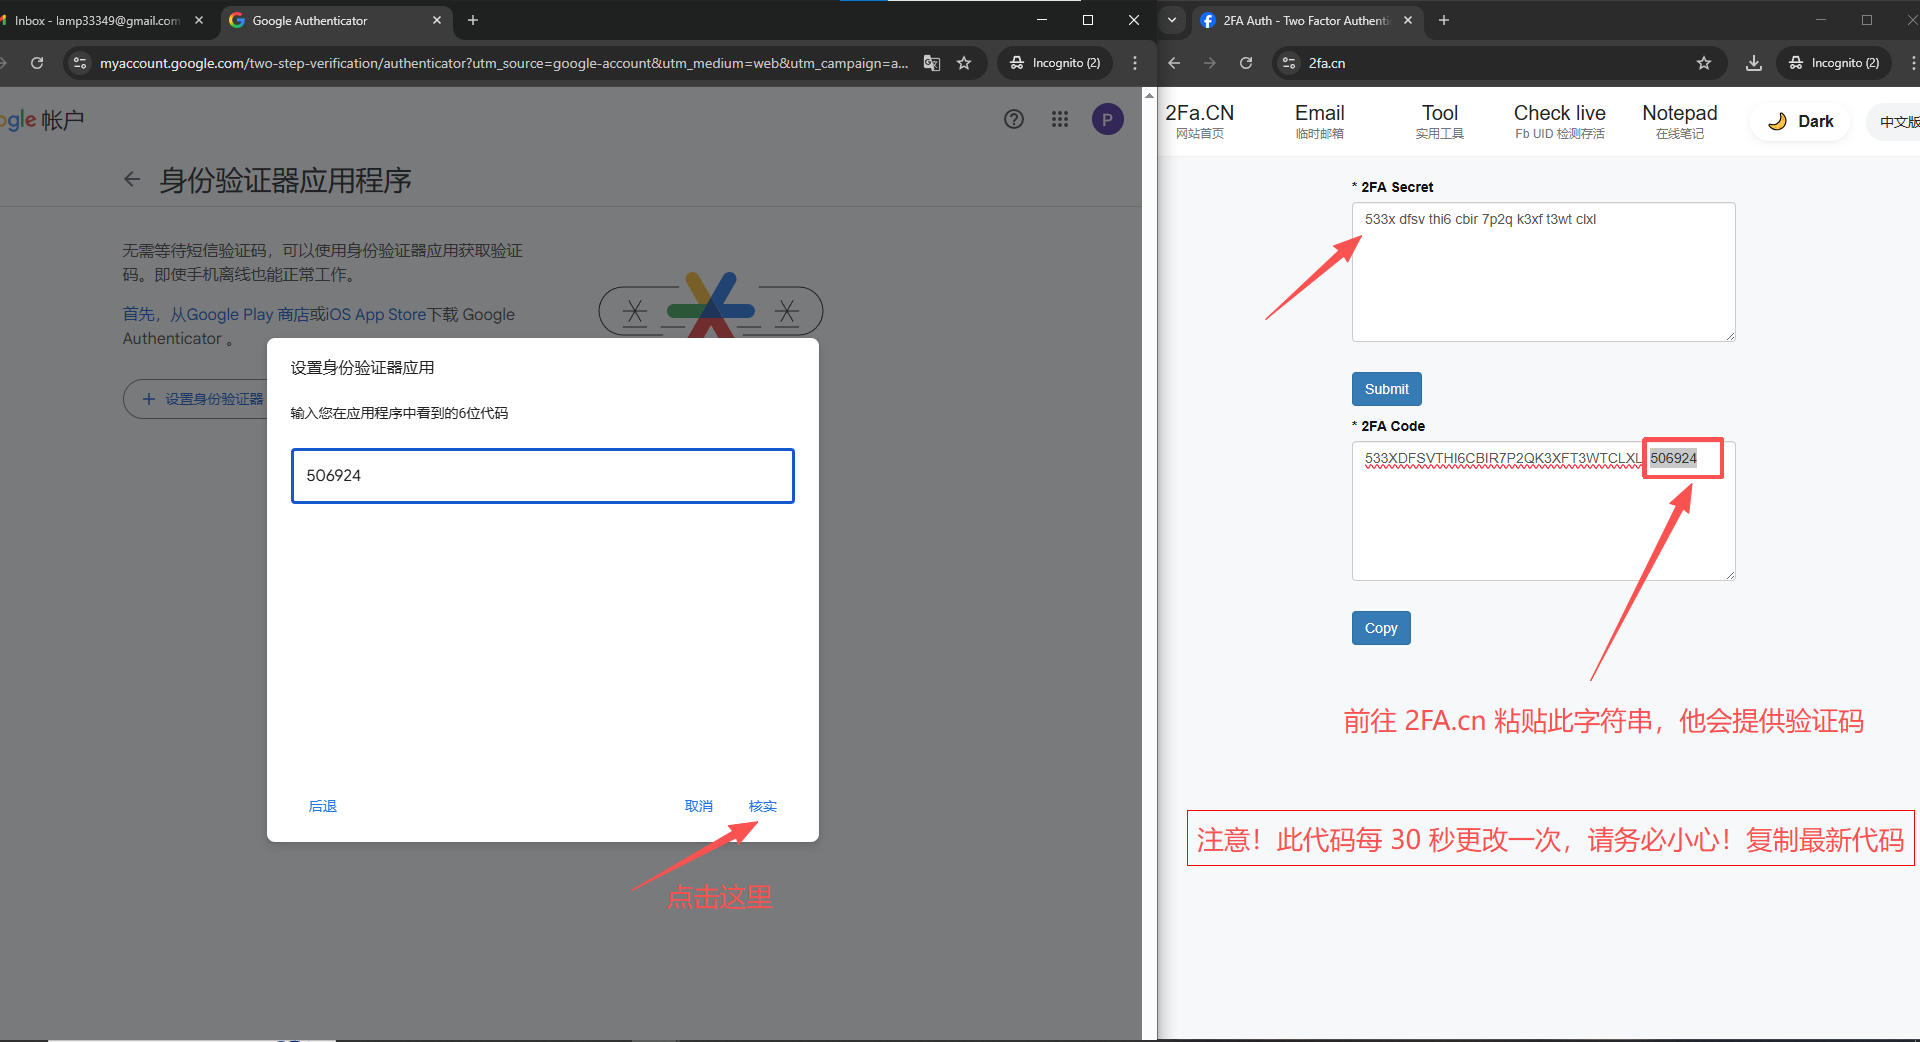Refresh the 2fa.cn page

pyautogui.click(x=1245, y=63)
